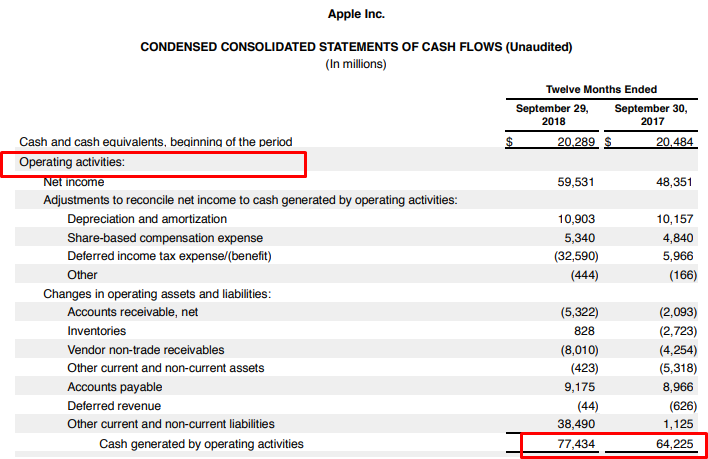Select deferred revenue value (626)
The width and height of the screenshot is (708, 459).
683,406
